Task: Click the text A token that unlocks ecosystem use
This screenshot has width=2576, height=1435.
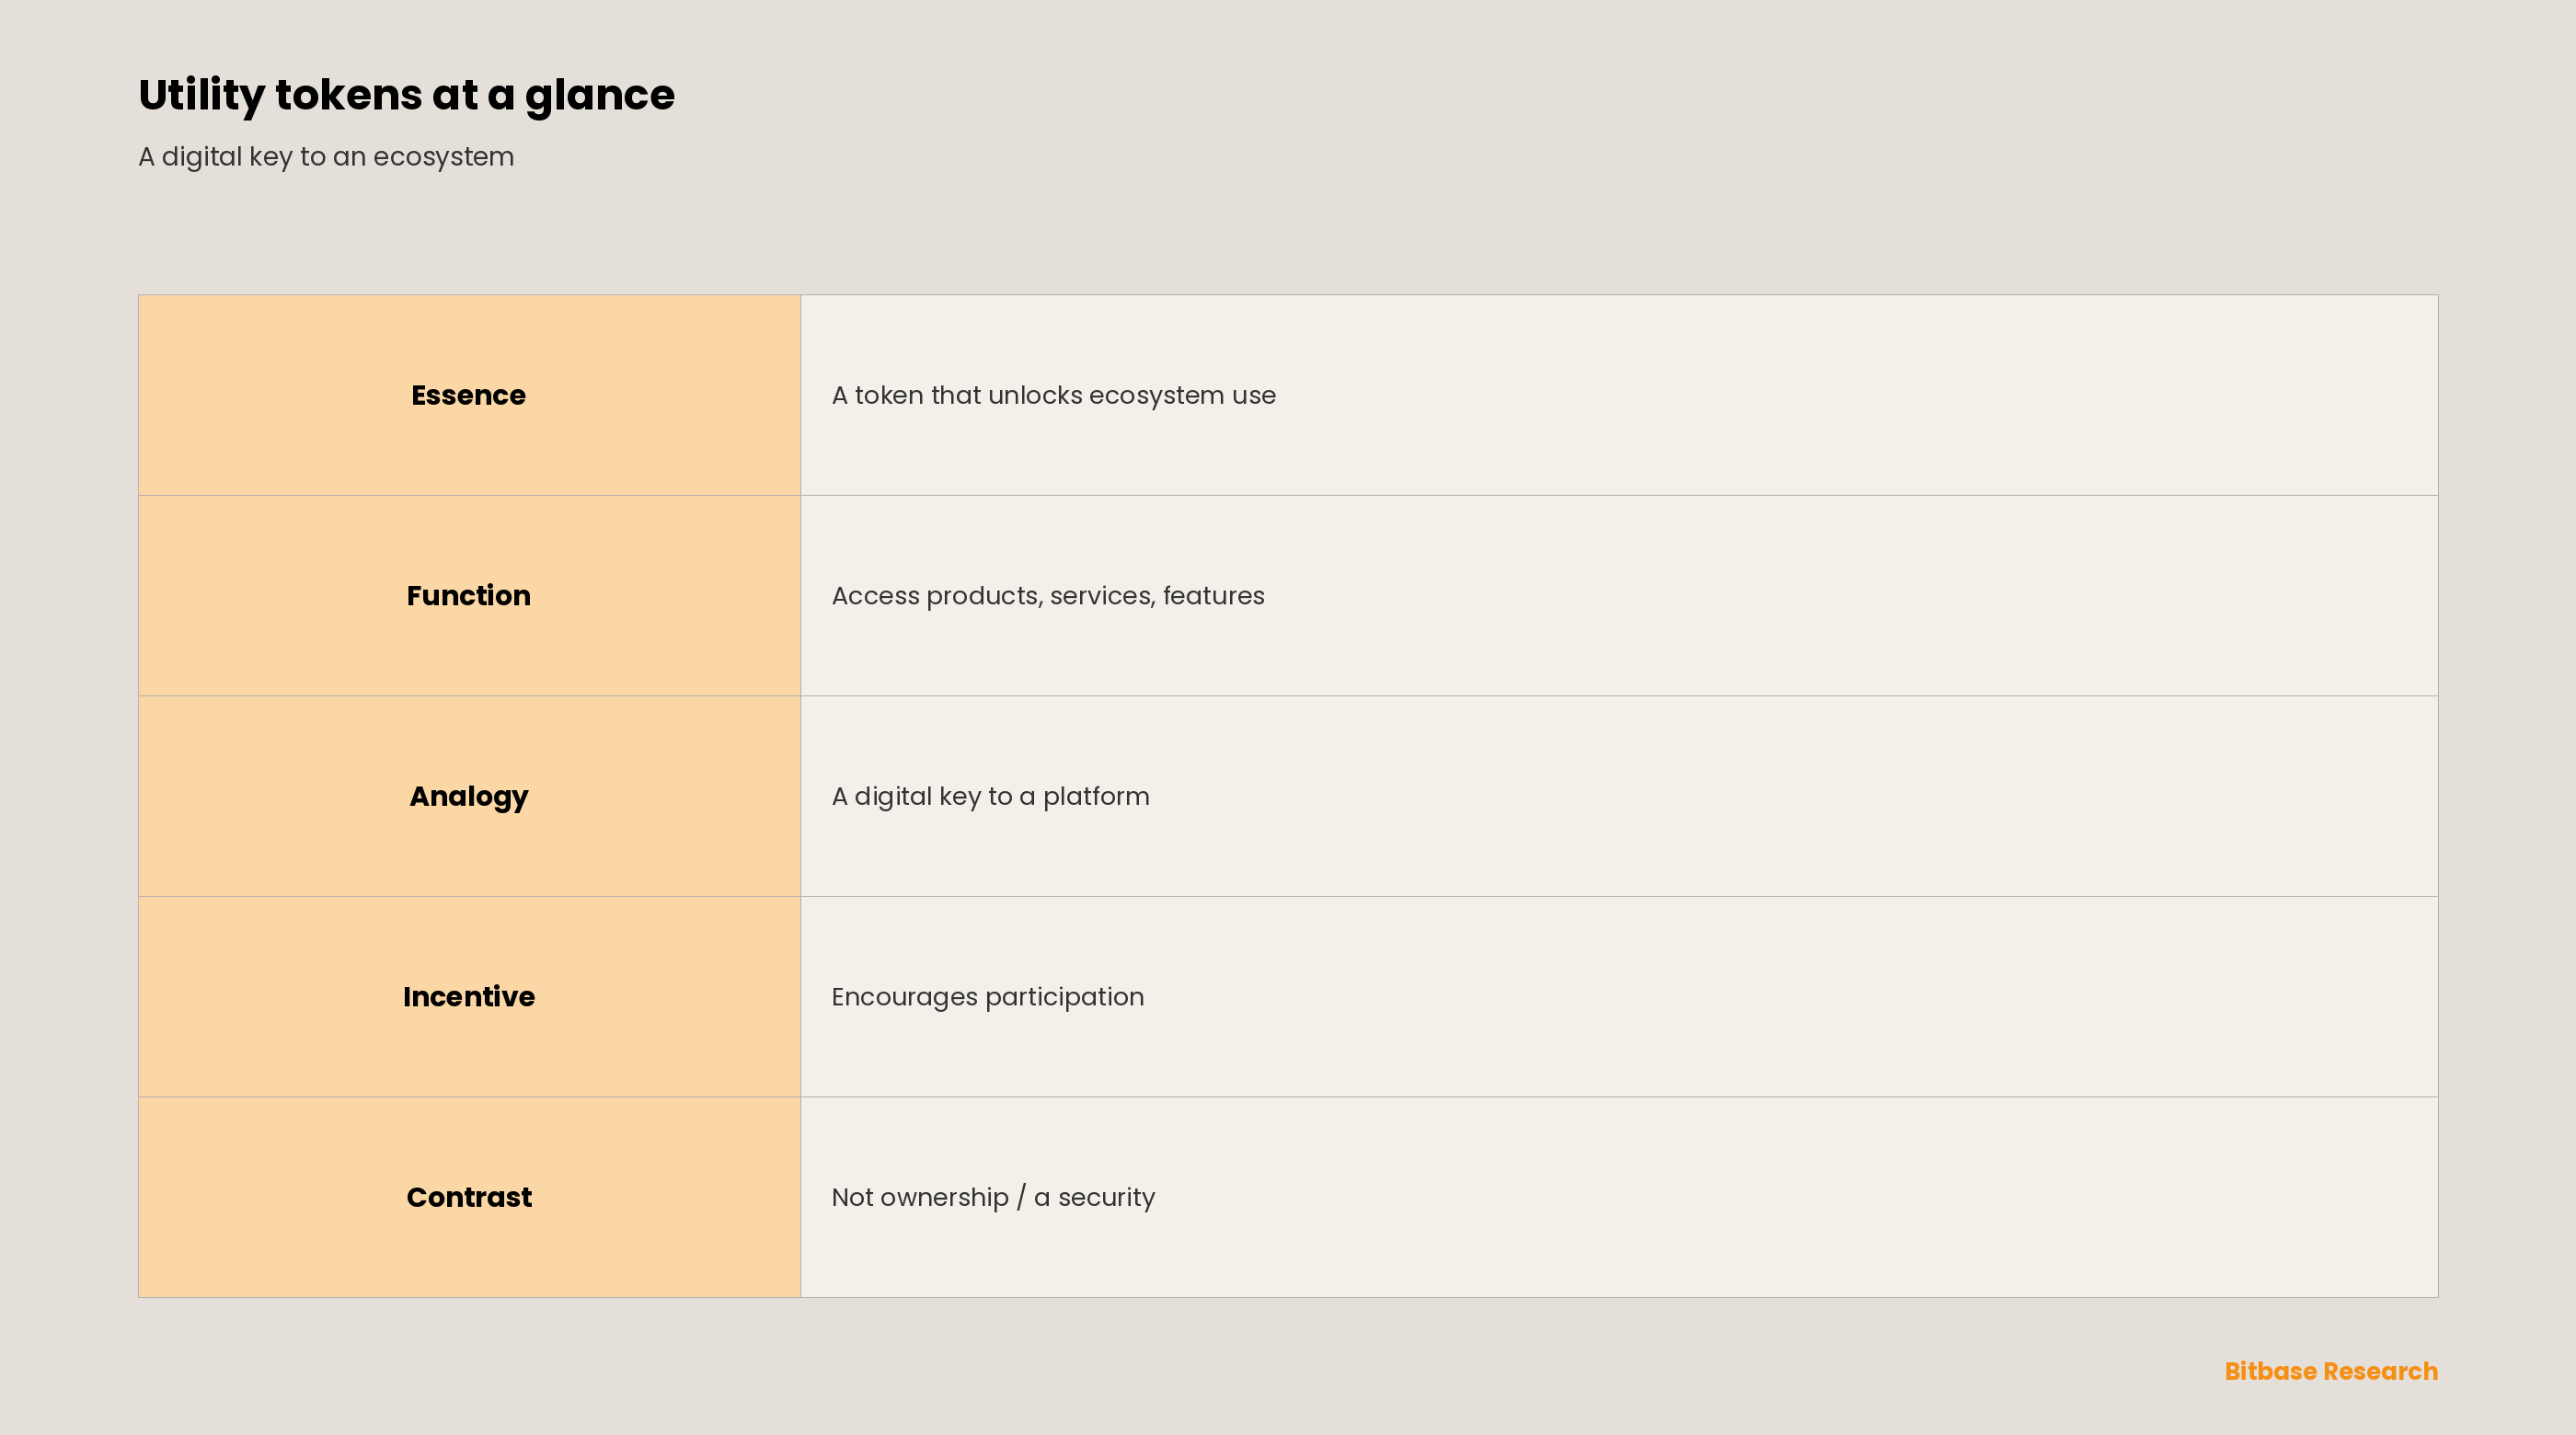Action: pos(1054,396)
